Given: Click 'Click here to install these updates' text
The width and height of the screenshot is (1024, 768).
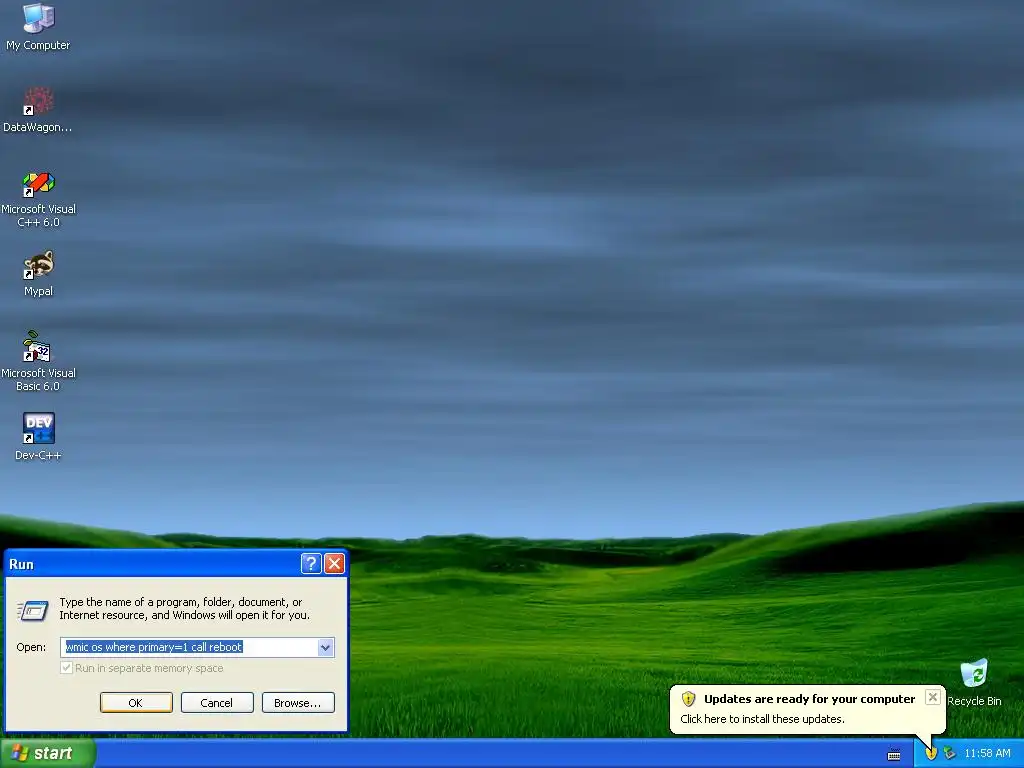Looking at the screenshot, I should pos(762,719).
